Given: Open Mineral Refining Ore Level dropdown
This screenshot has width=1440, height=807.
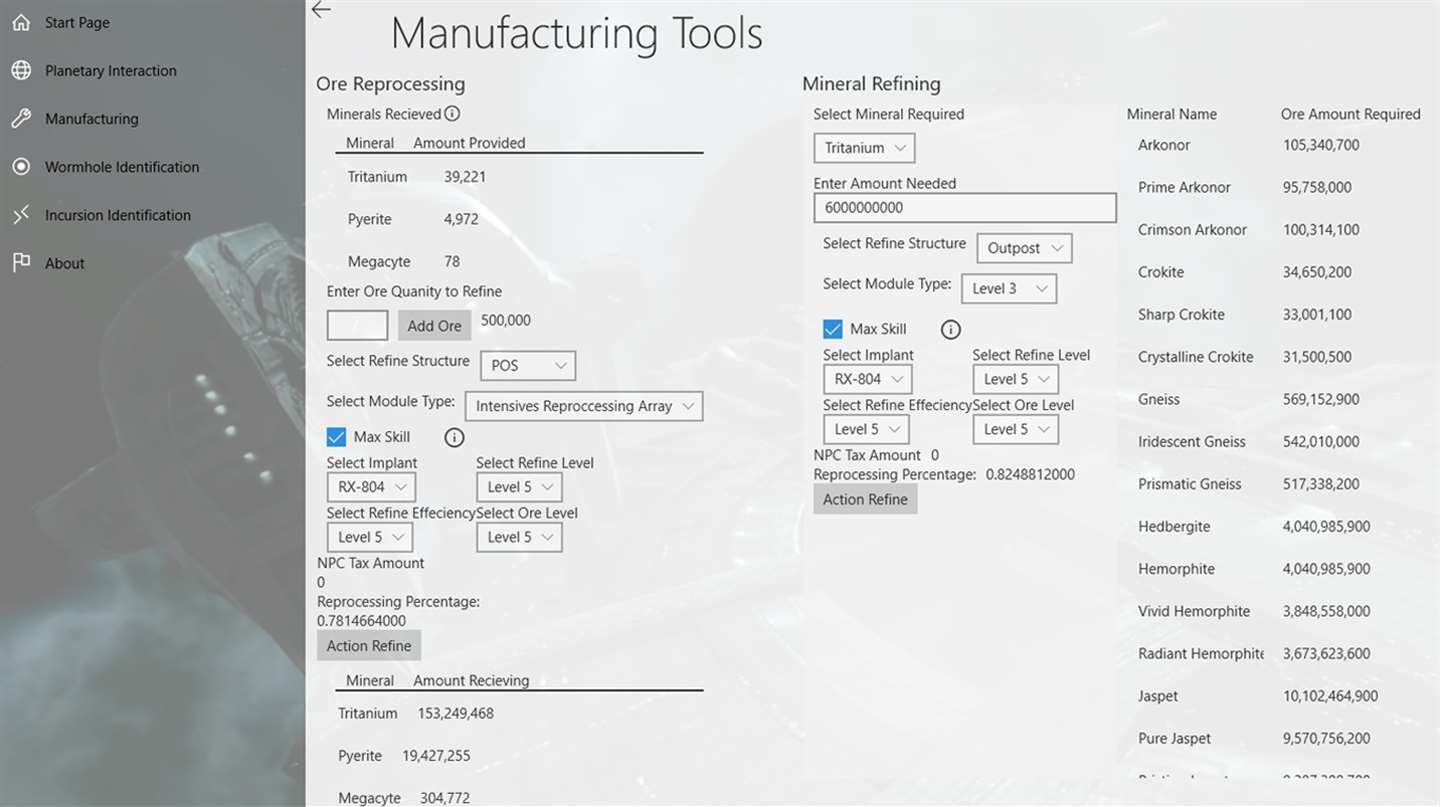Looking at the screenshot, I should [x=1015, y=429].
